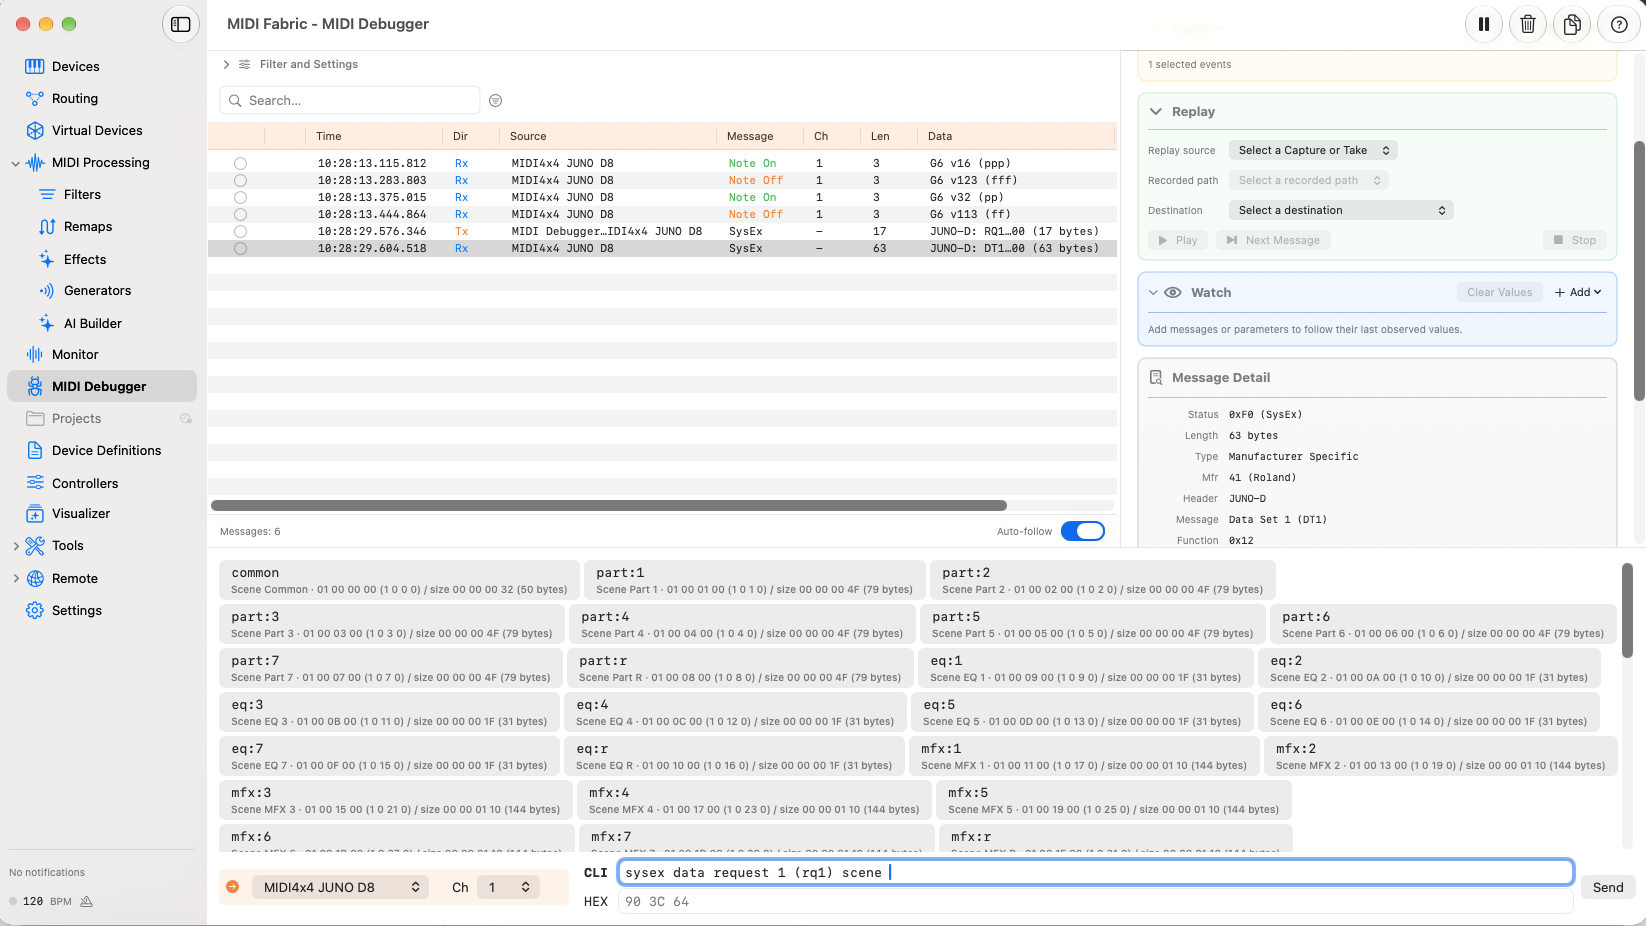
Task: Clear messages with the trash icon
Action: pos(1528,24)
